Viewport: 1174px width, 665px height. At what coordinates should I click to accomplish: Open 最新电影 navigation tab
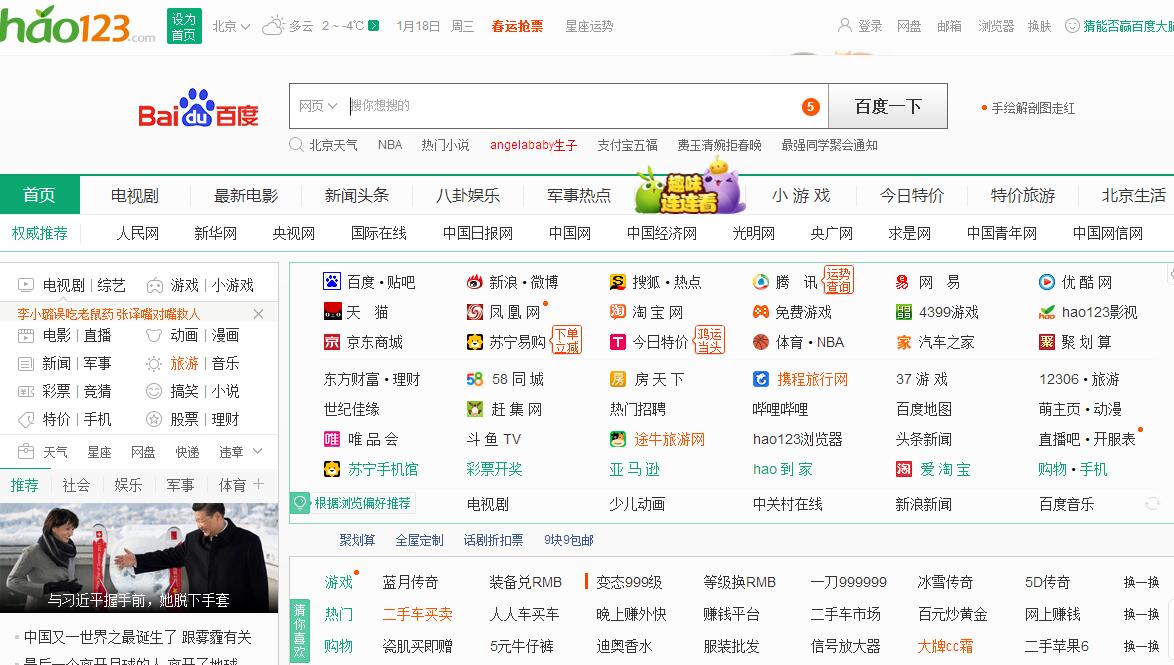(246, 195)
